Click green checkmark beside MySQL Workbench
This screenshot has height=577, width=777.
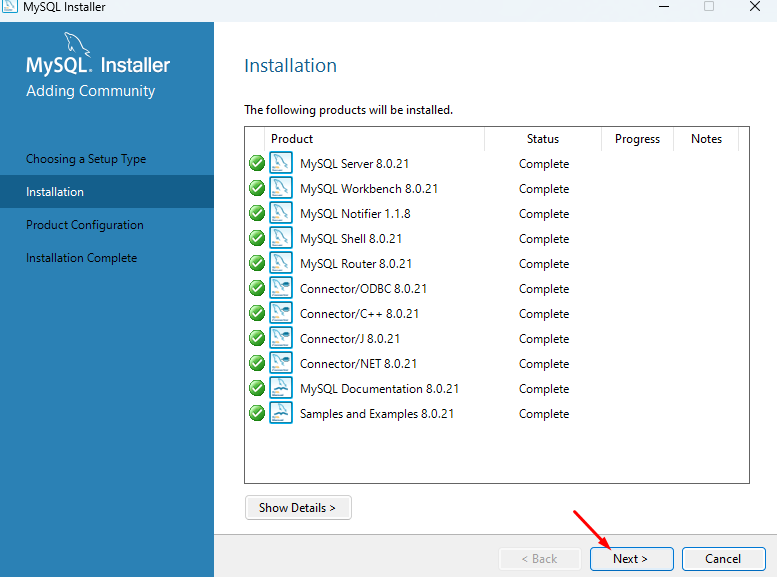tap(257, 188)
